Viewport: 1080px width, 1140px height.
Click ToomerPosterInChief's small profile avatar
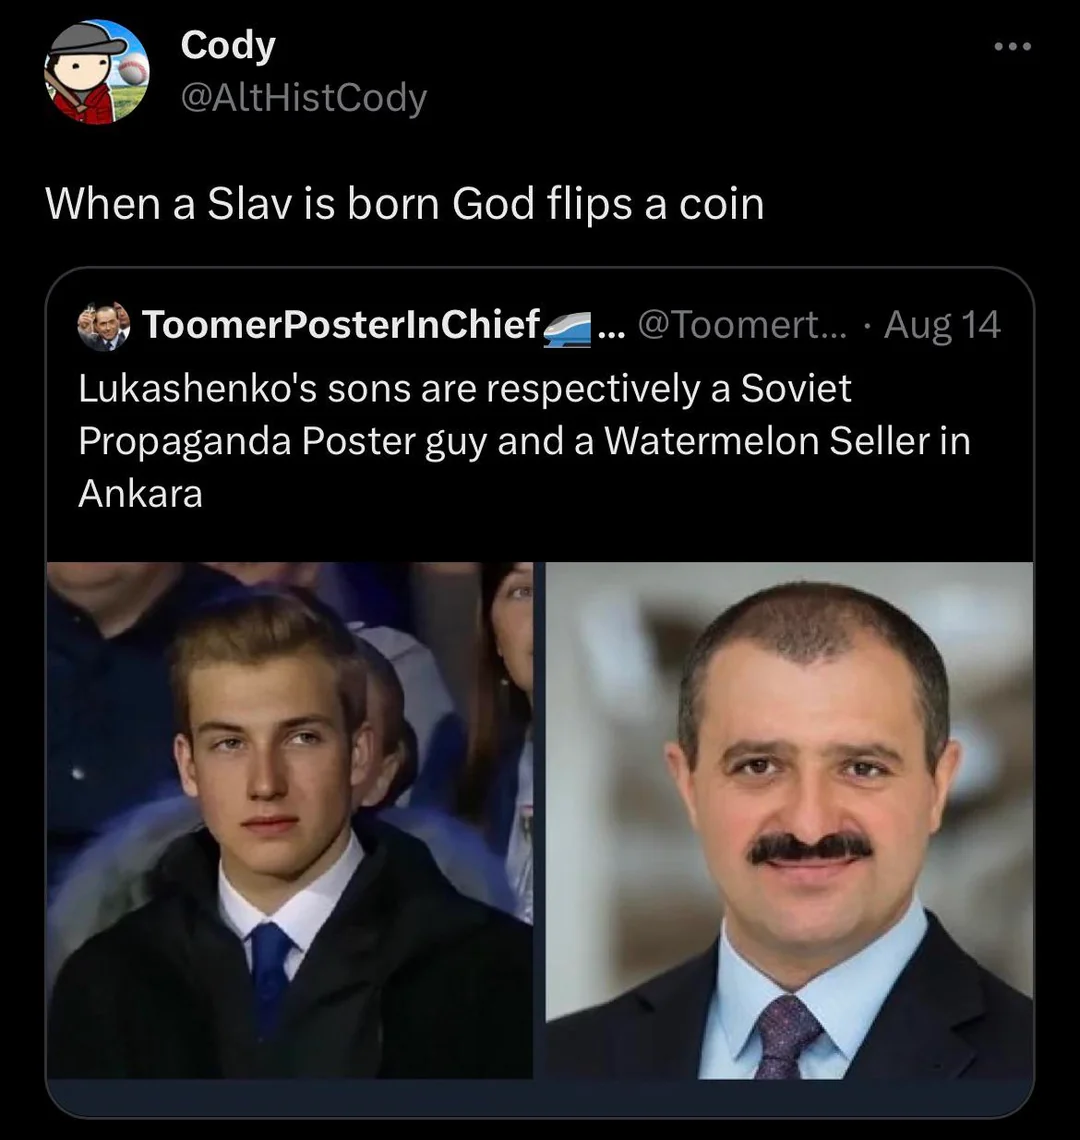105,326
